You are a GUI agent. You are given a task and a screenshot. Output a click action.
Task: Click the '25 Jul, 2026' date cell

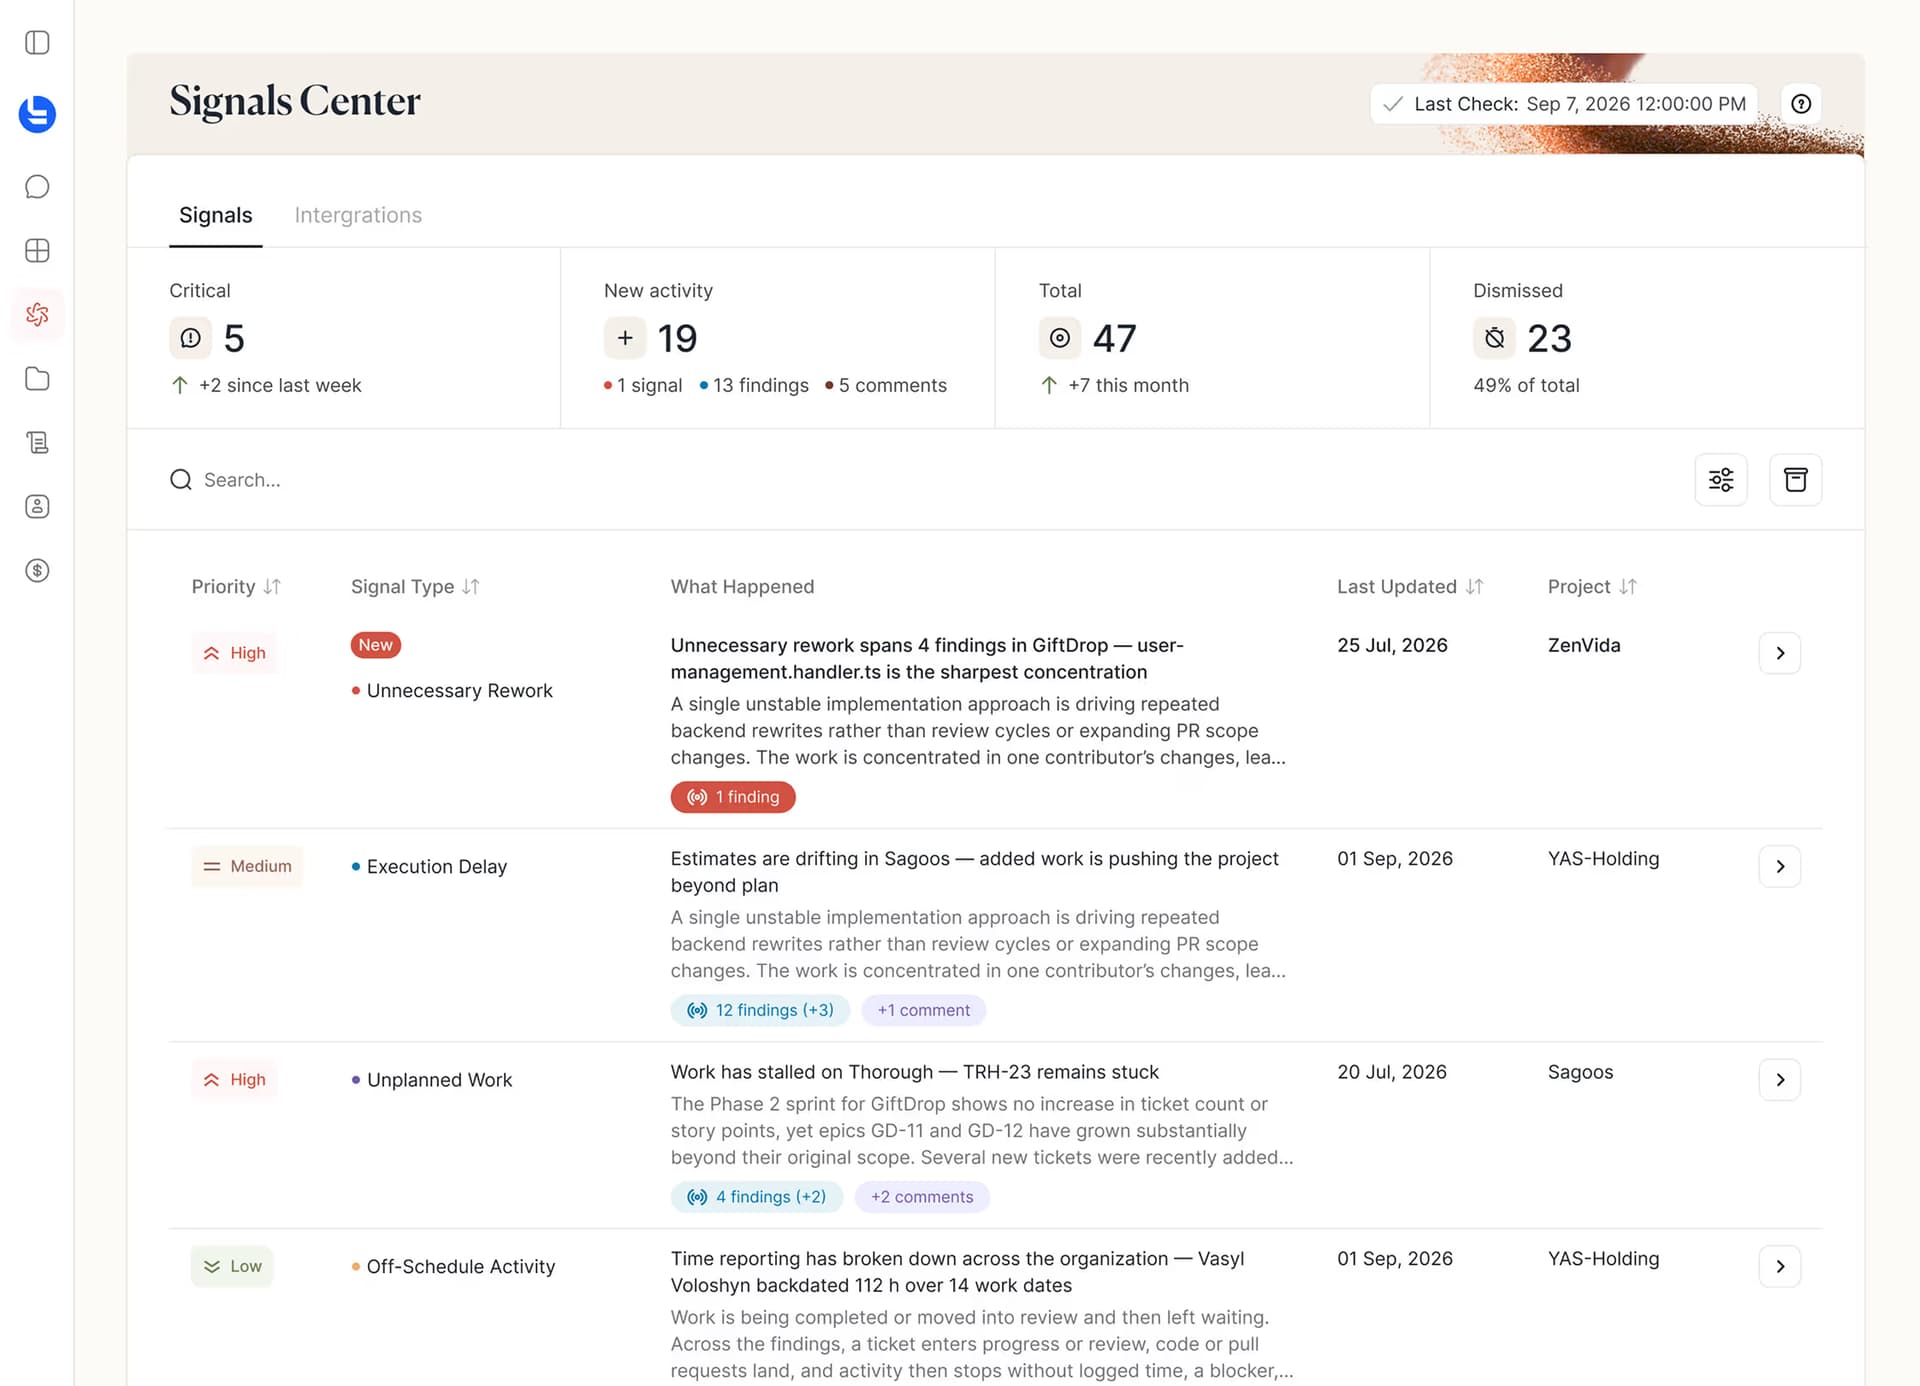click(1392, 646)
